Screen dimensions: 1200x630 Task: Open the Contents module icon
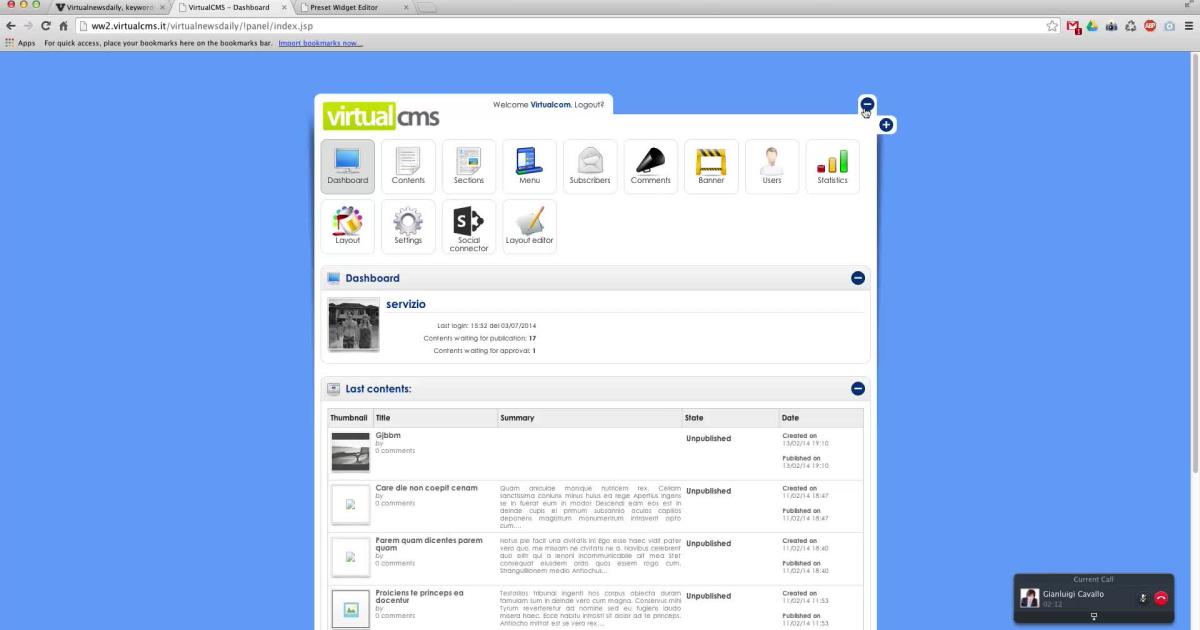click(x=408, y=165)
